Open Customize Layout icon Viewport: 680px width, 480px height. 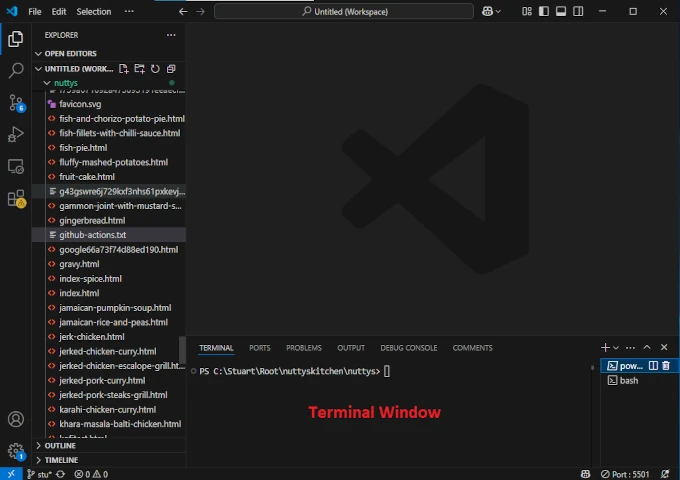click(527, 12)
